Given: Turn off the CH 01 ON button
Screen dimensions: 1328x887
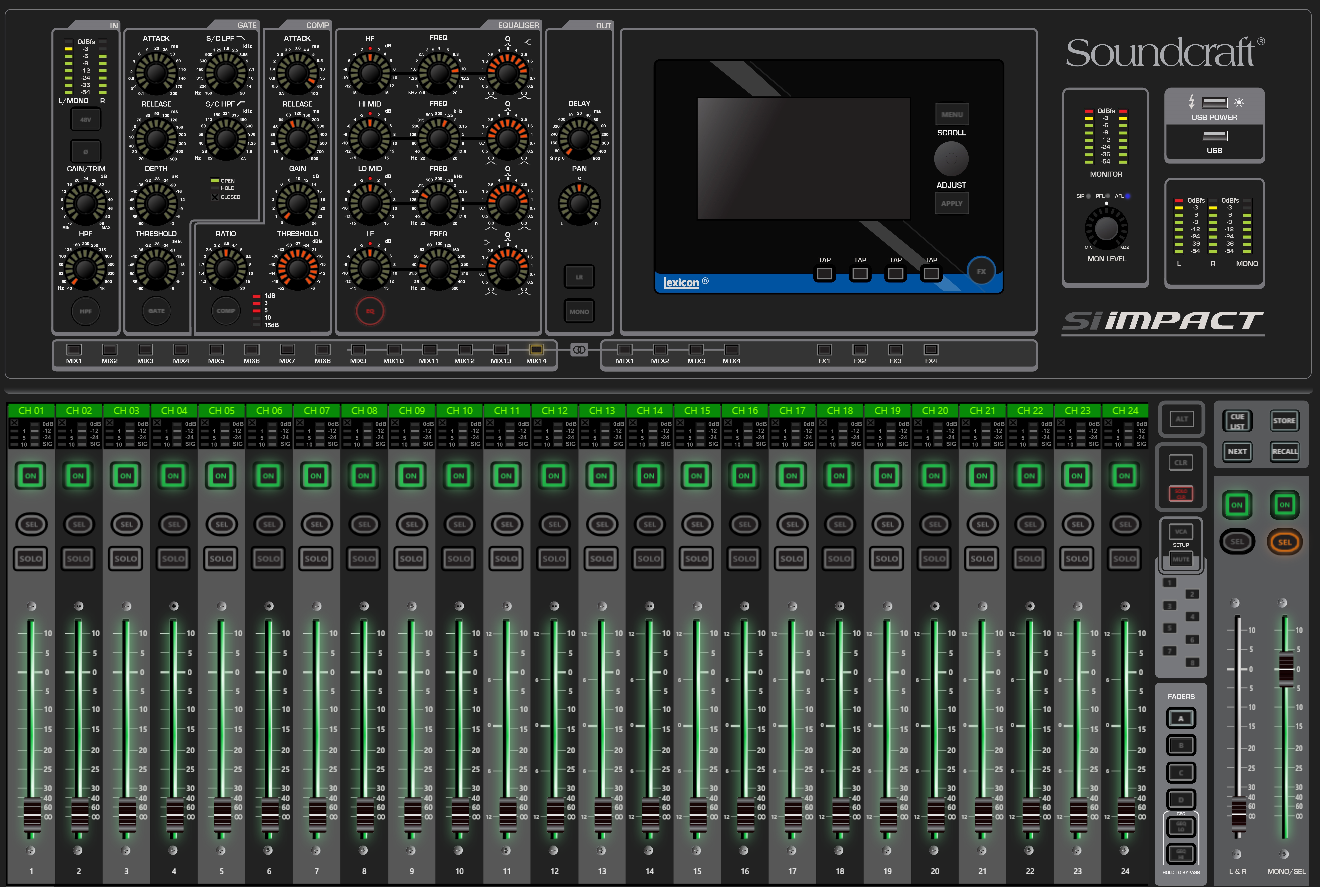Looking at the screenshot, I should click(31, 476).
